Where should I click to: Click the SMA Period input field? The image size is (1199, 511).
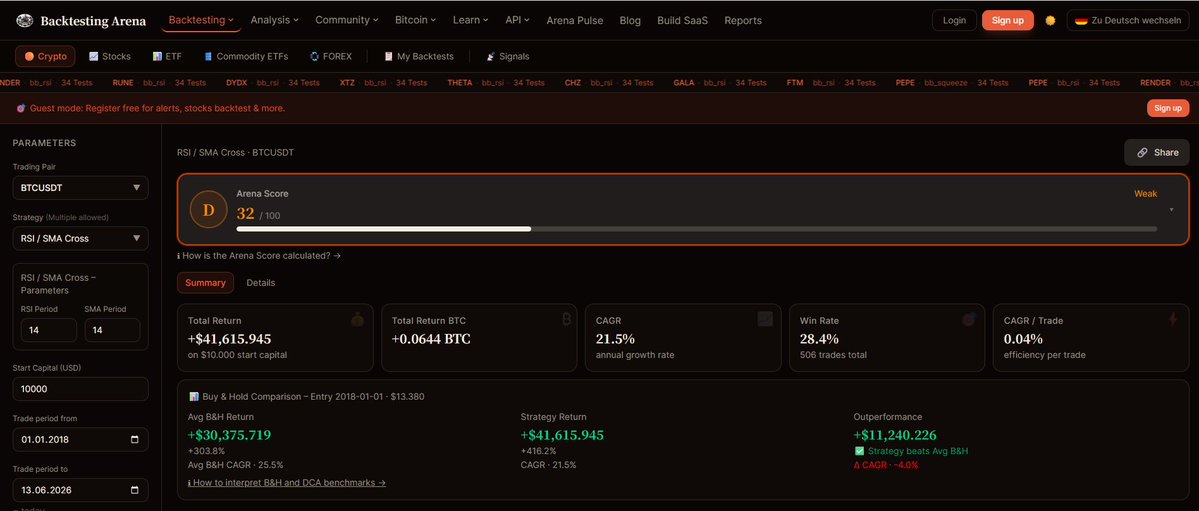112,330
